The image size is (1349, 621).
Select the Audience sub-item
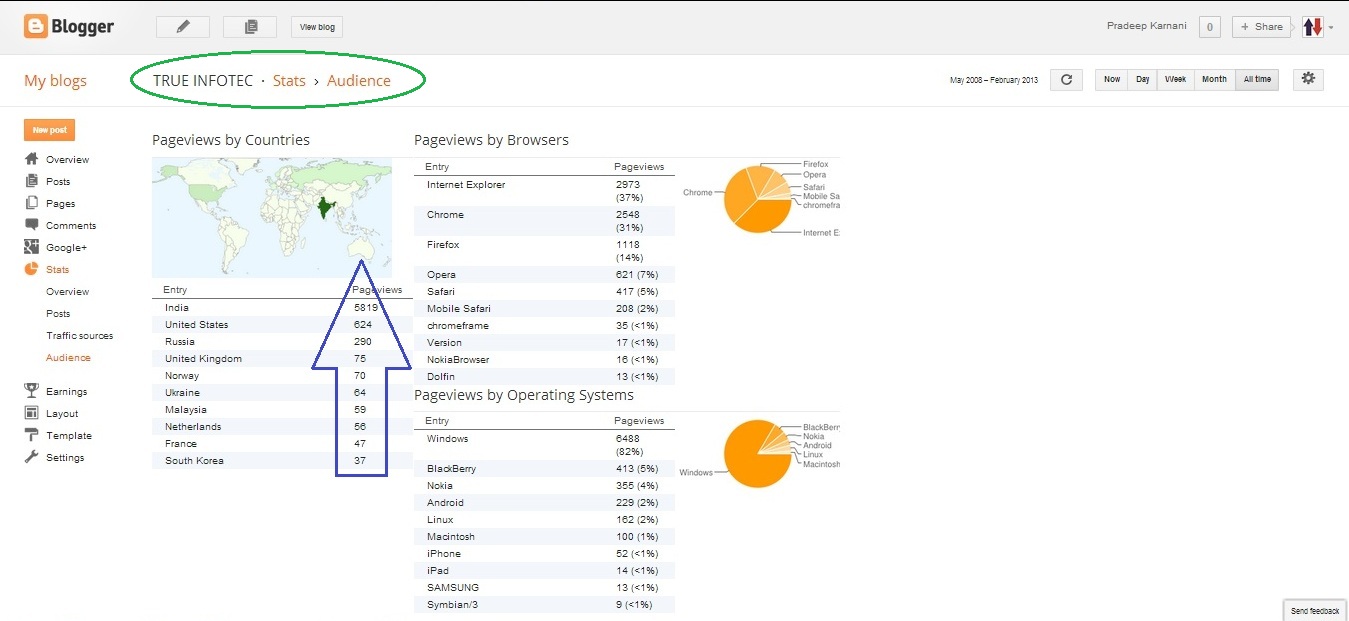coord(68,358)
